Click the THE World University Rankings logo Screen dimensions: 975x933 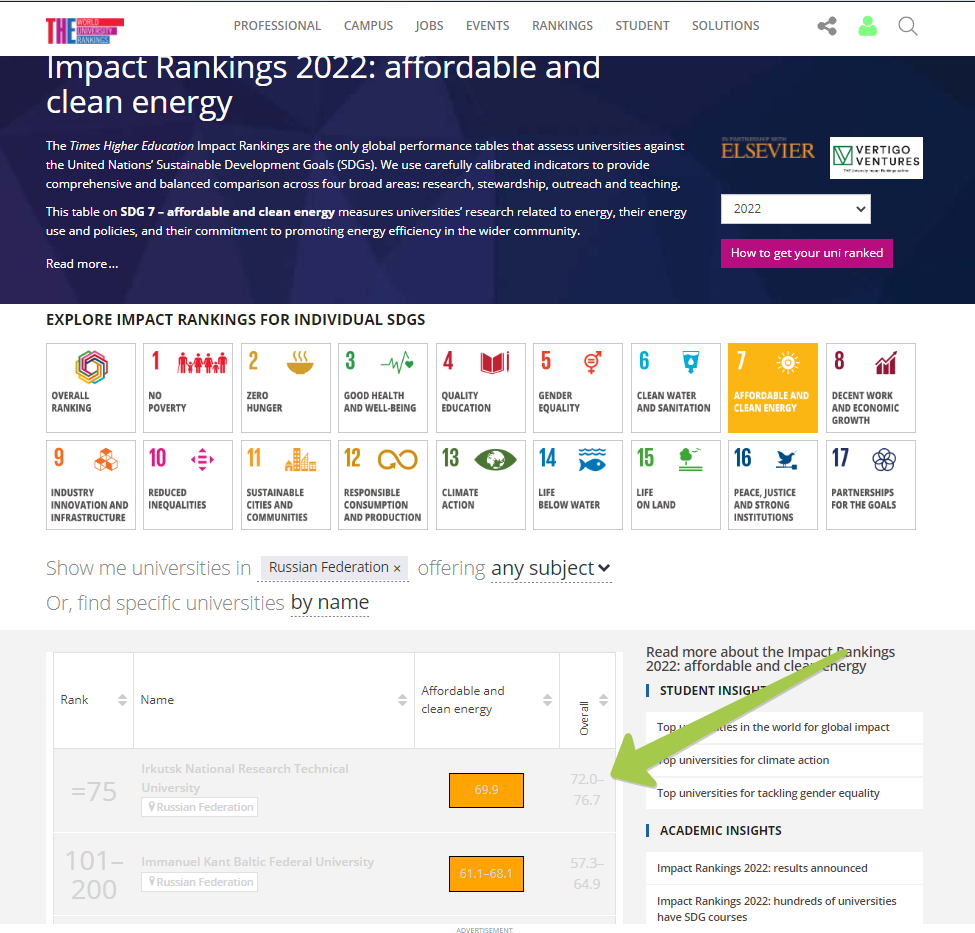(85, 30)
